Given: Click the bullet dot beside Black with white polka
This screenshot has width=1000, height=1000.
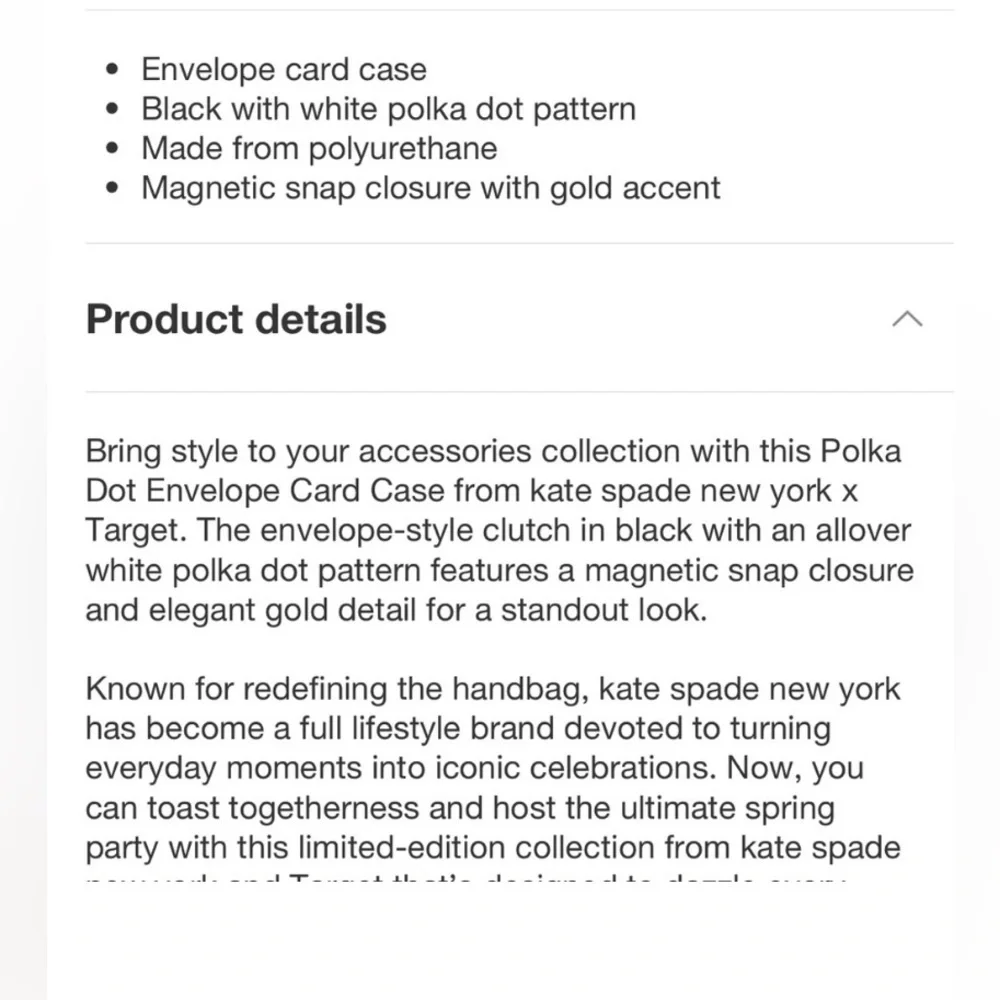Looking at the screenshot, I should (113, 109).
